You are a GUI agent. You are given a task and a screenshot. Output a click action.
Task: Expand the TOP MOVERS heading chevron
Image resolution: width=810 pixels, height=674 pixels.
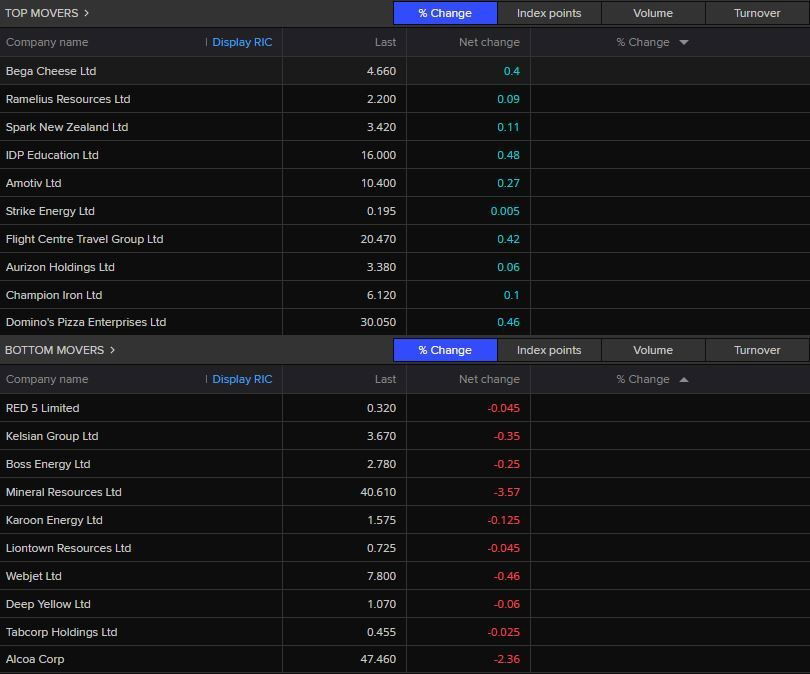pyautogui.click(x=87, y=13)
